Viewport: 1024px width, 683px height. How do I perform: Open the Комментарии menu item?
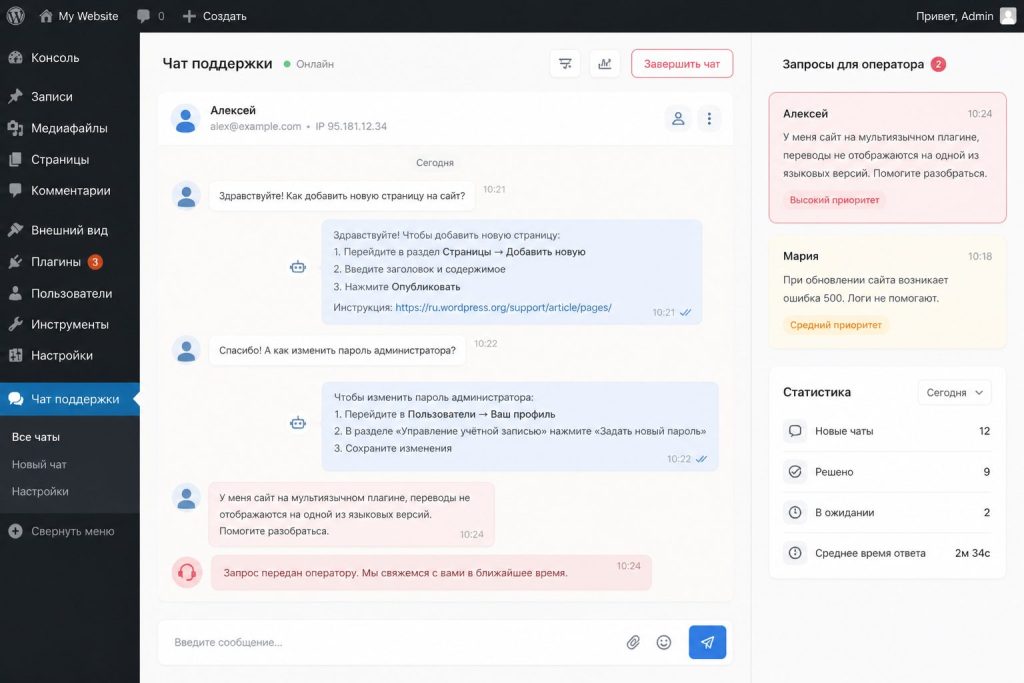coord(70,191)
